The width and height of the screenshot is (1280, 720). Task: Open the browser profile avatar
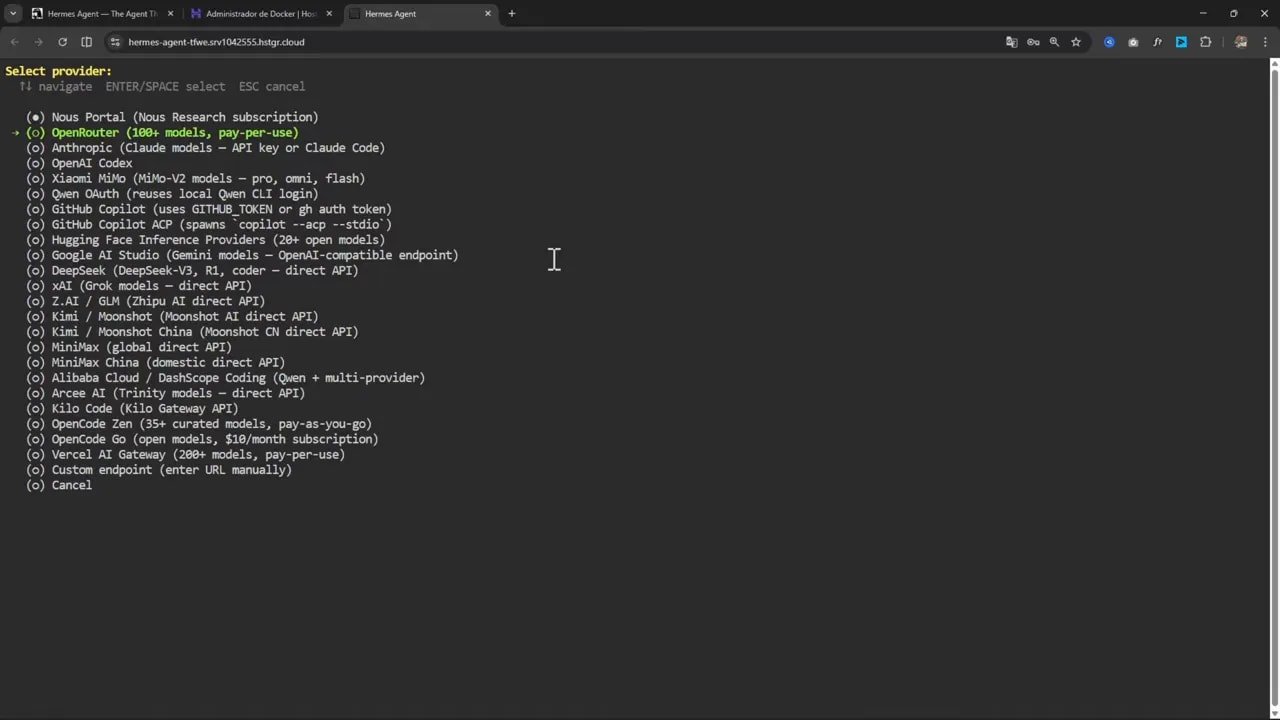[1241, 42]
